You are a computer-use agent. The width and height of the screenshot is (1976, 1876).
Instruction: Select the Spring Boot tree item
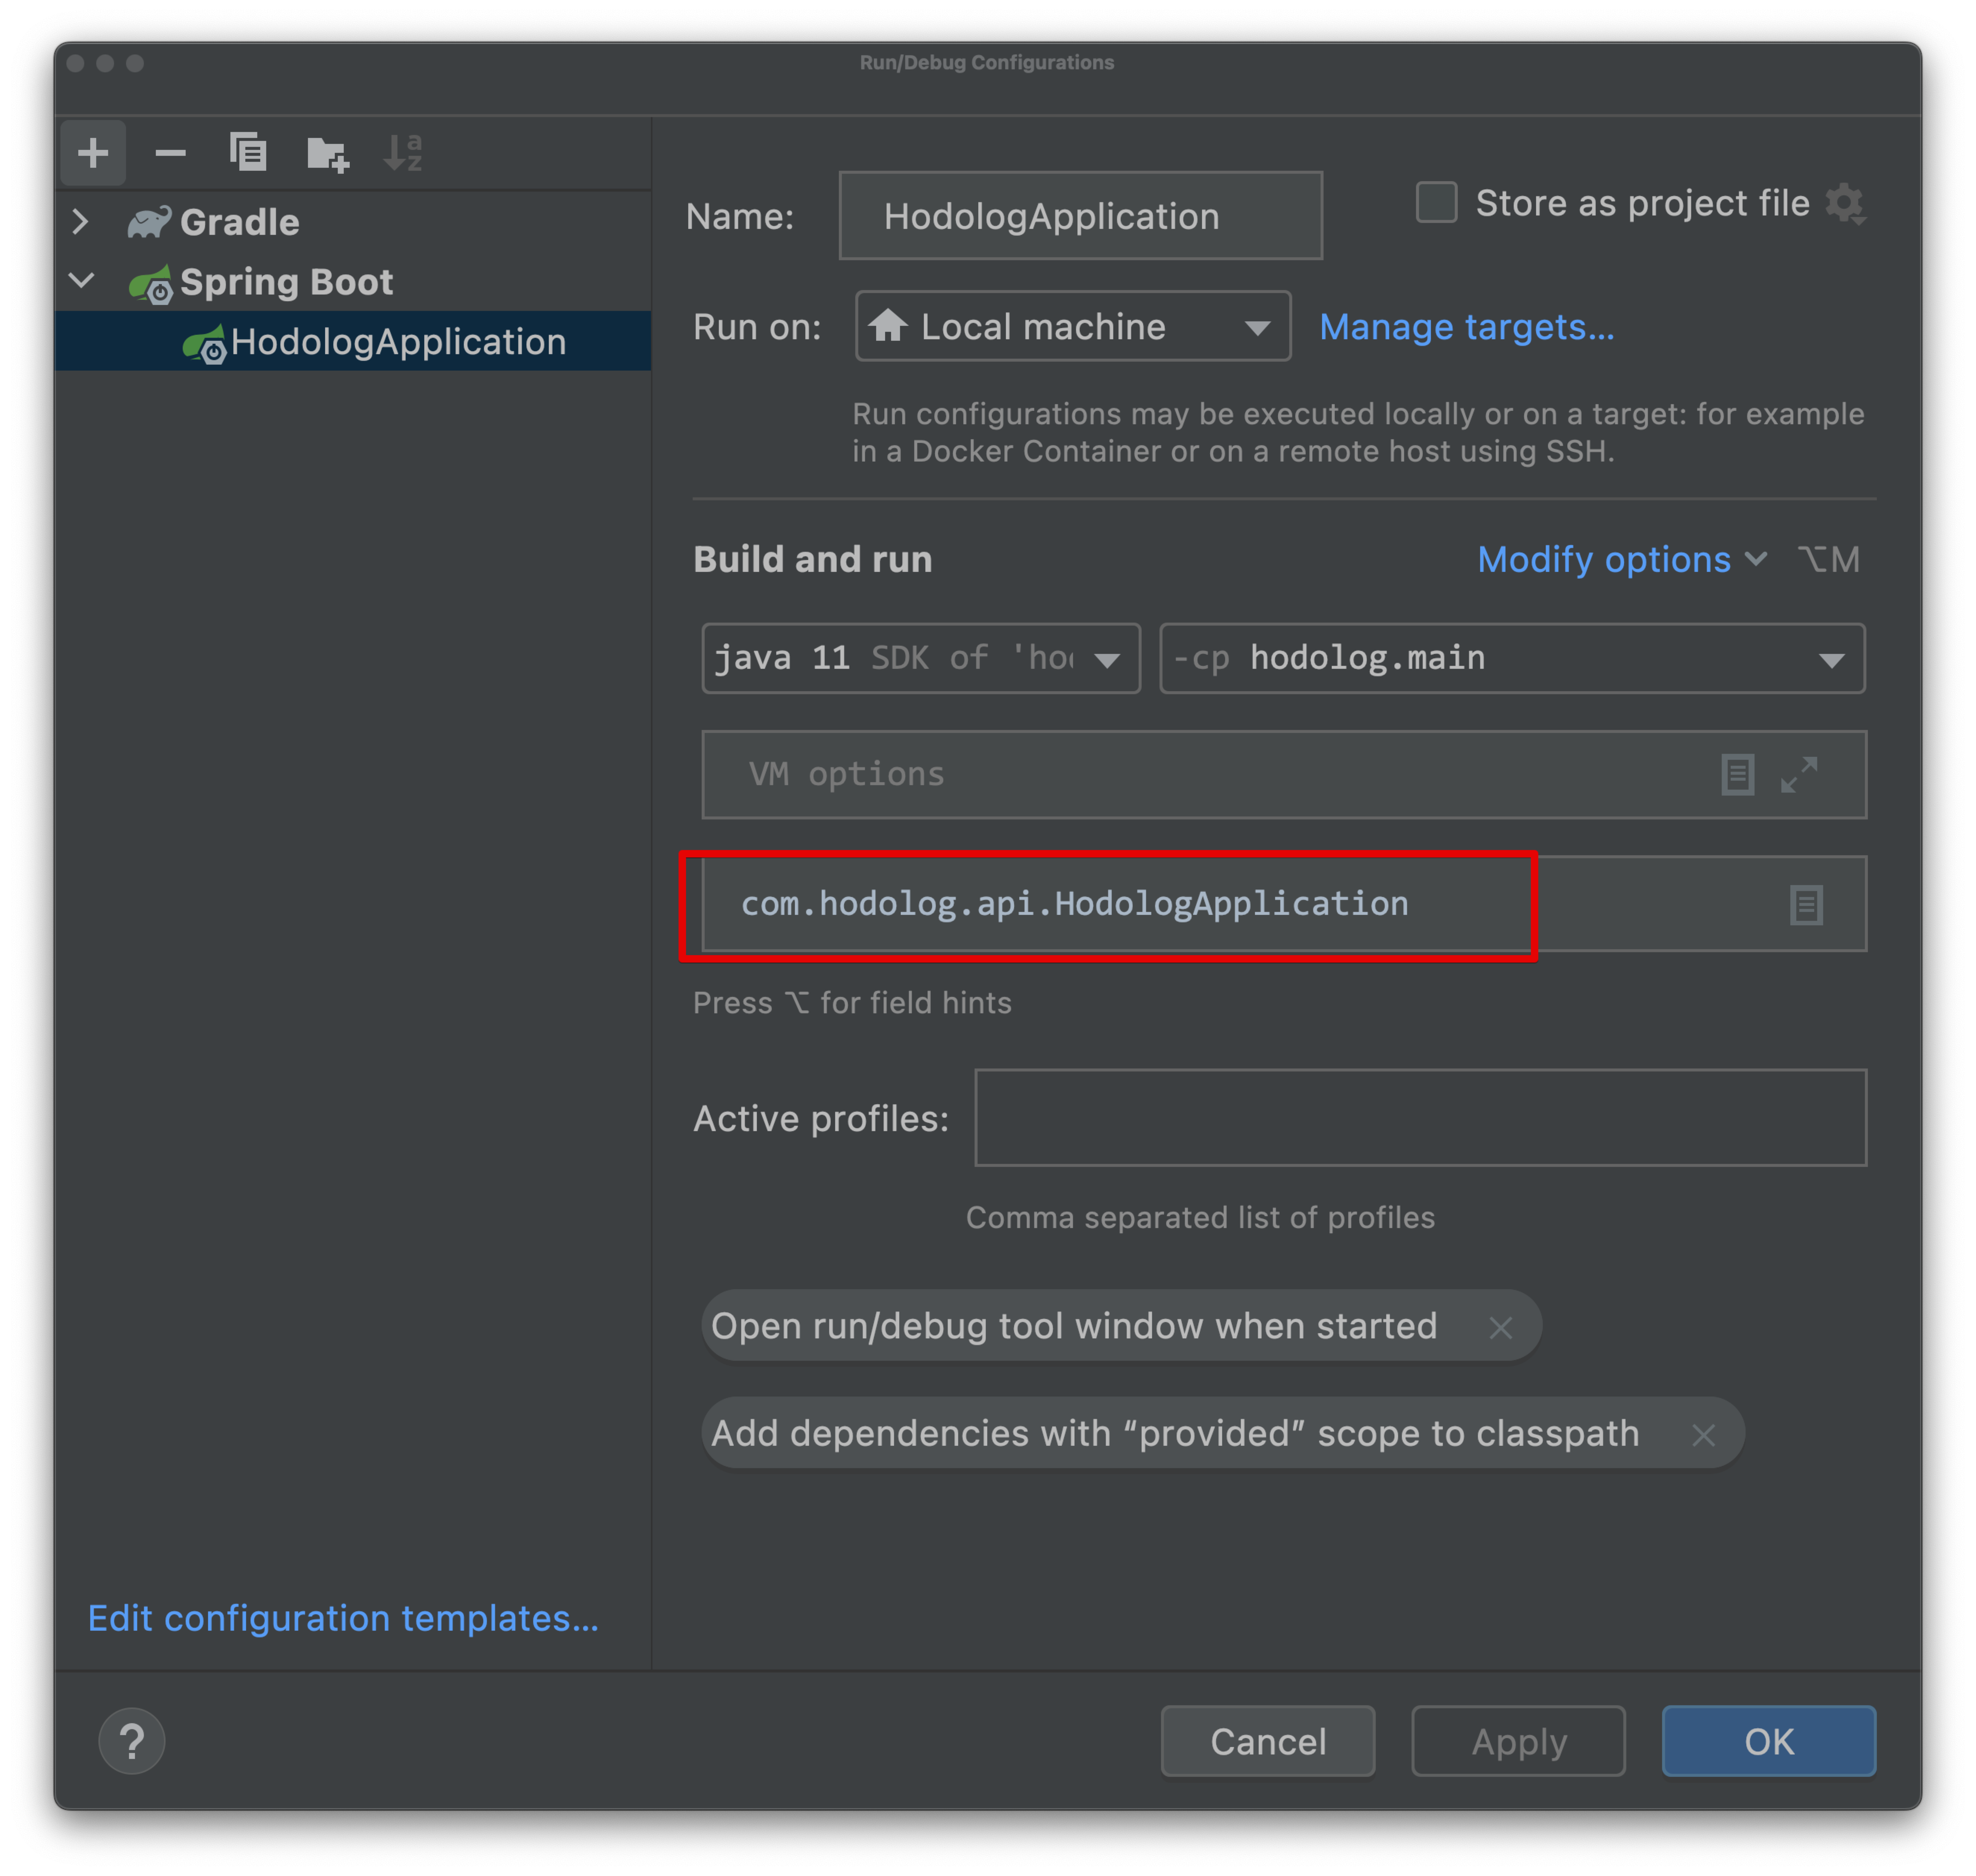click(353, 281)
